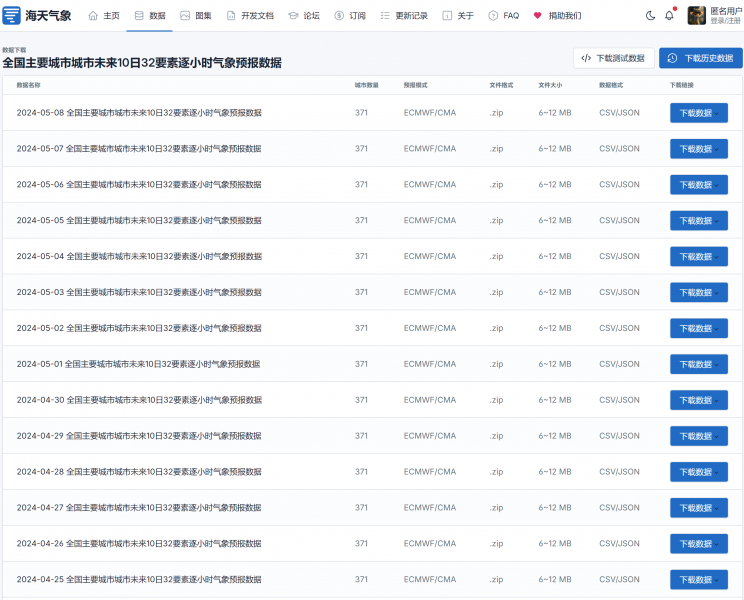This screenshot has width=744, height=600.
Task: Open 开发文档 developer docs
Action: 249,16
